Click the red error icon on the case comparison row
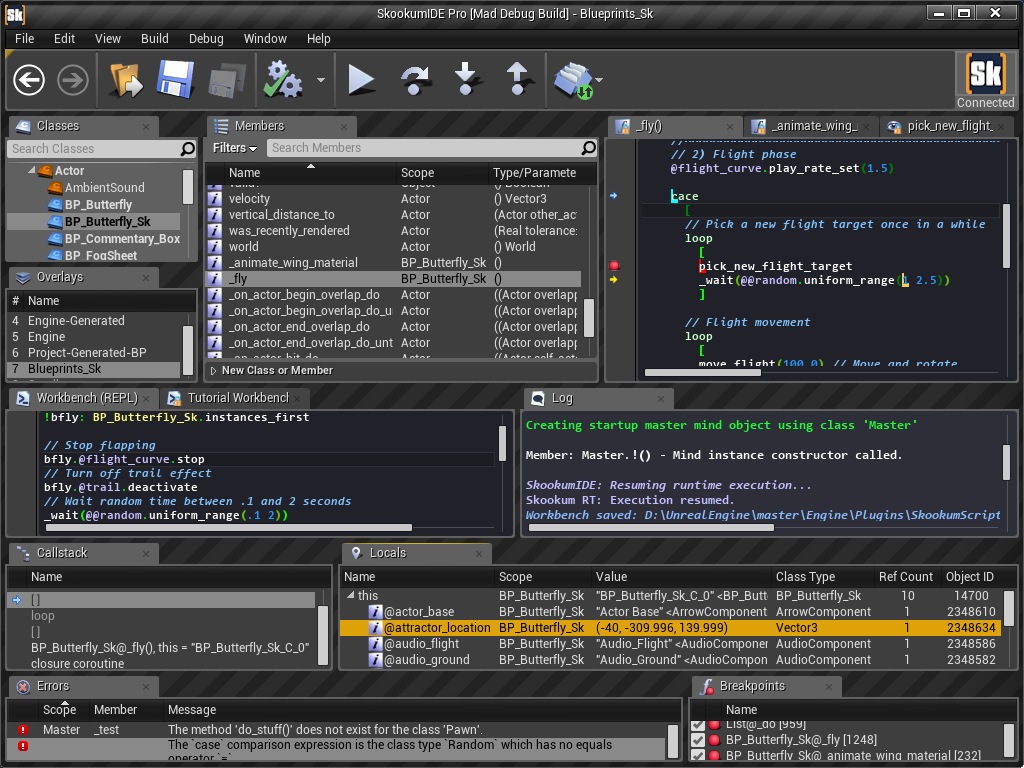The image size is (1024, 768). point(23,746)
